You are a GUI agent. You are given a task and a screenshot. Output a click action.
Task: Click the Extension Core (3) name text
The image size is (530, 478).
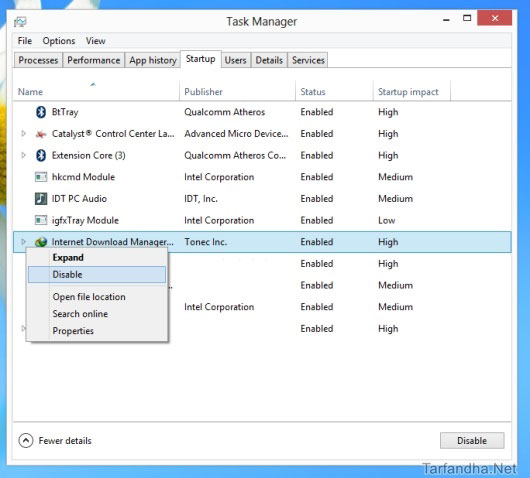tap(89, 156)
